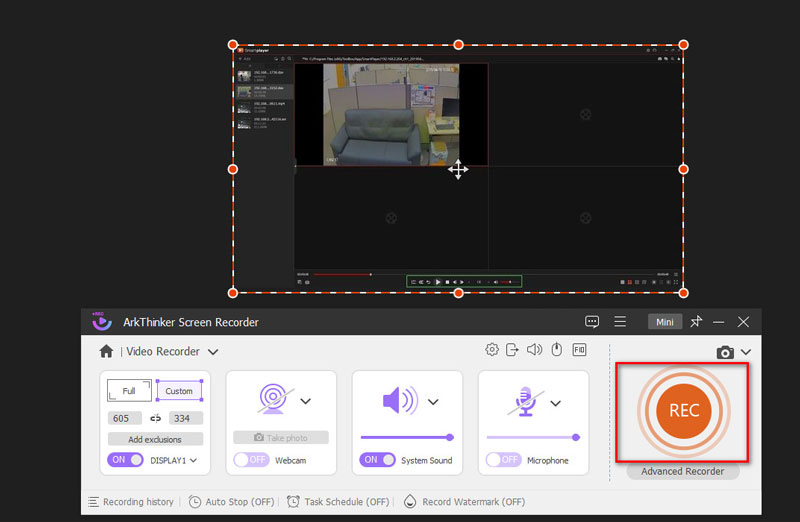Click the bottom-right selection handle
The image size is (800, 522).
tap(684, 293)
